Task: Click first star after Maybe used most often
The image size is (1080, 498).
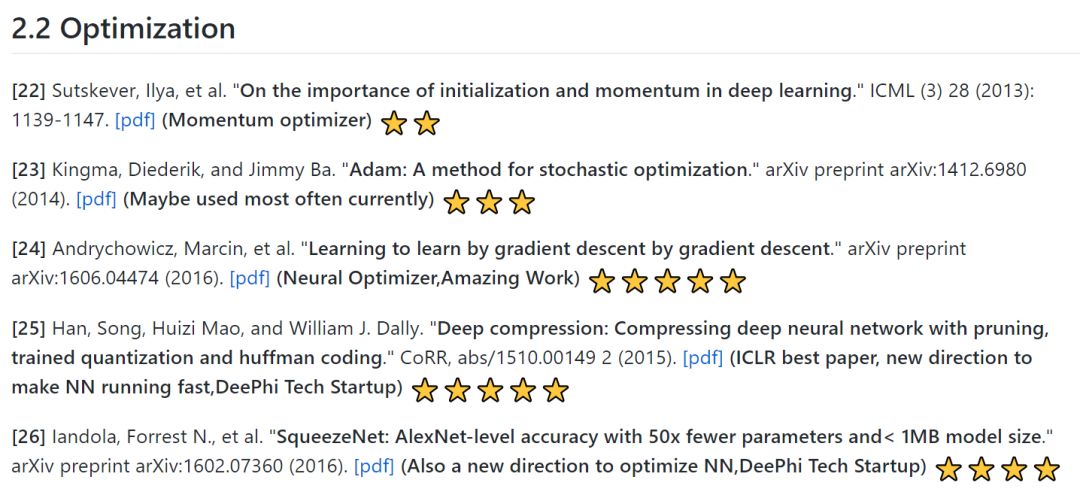Action: (456, 203)
